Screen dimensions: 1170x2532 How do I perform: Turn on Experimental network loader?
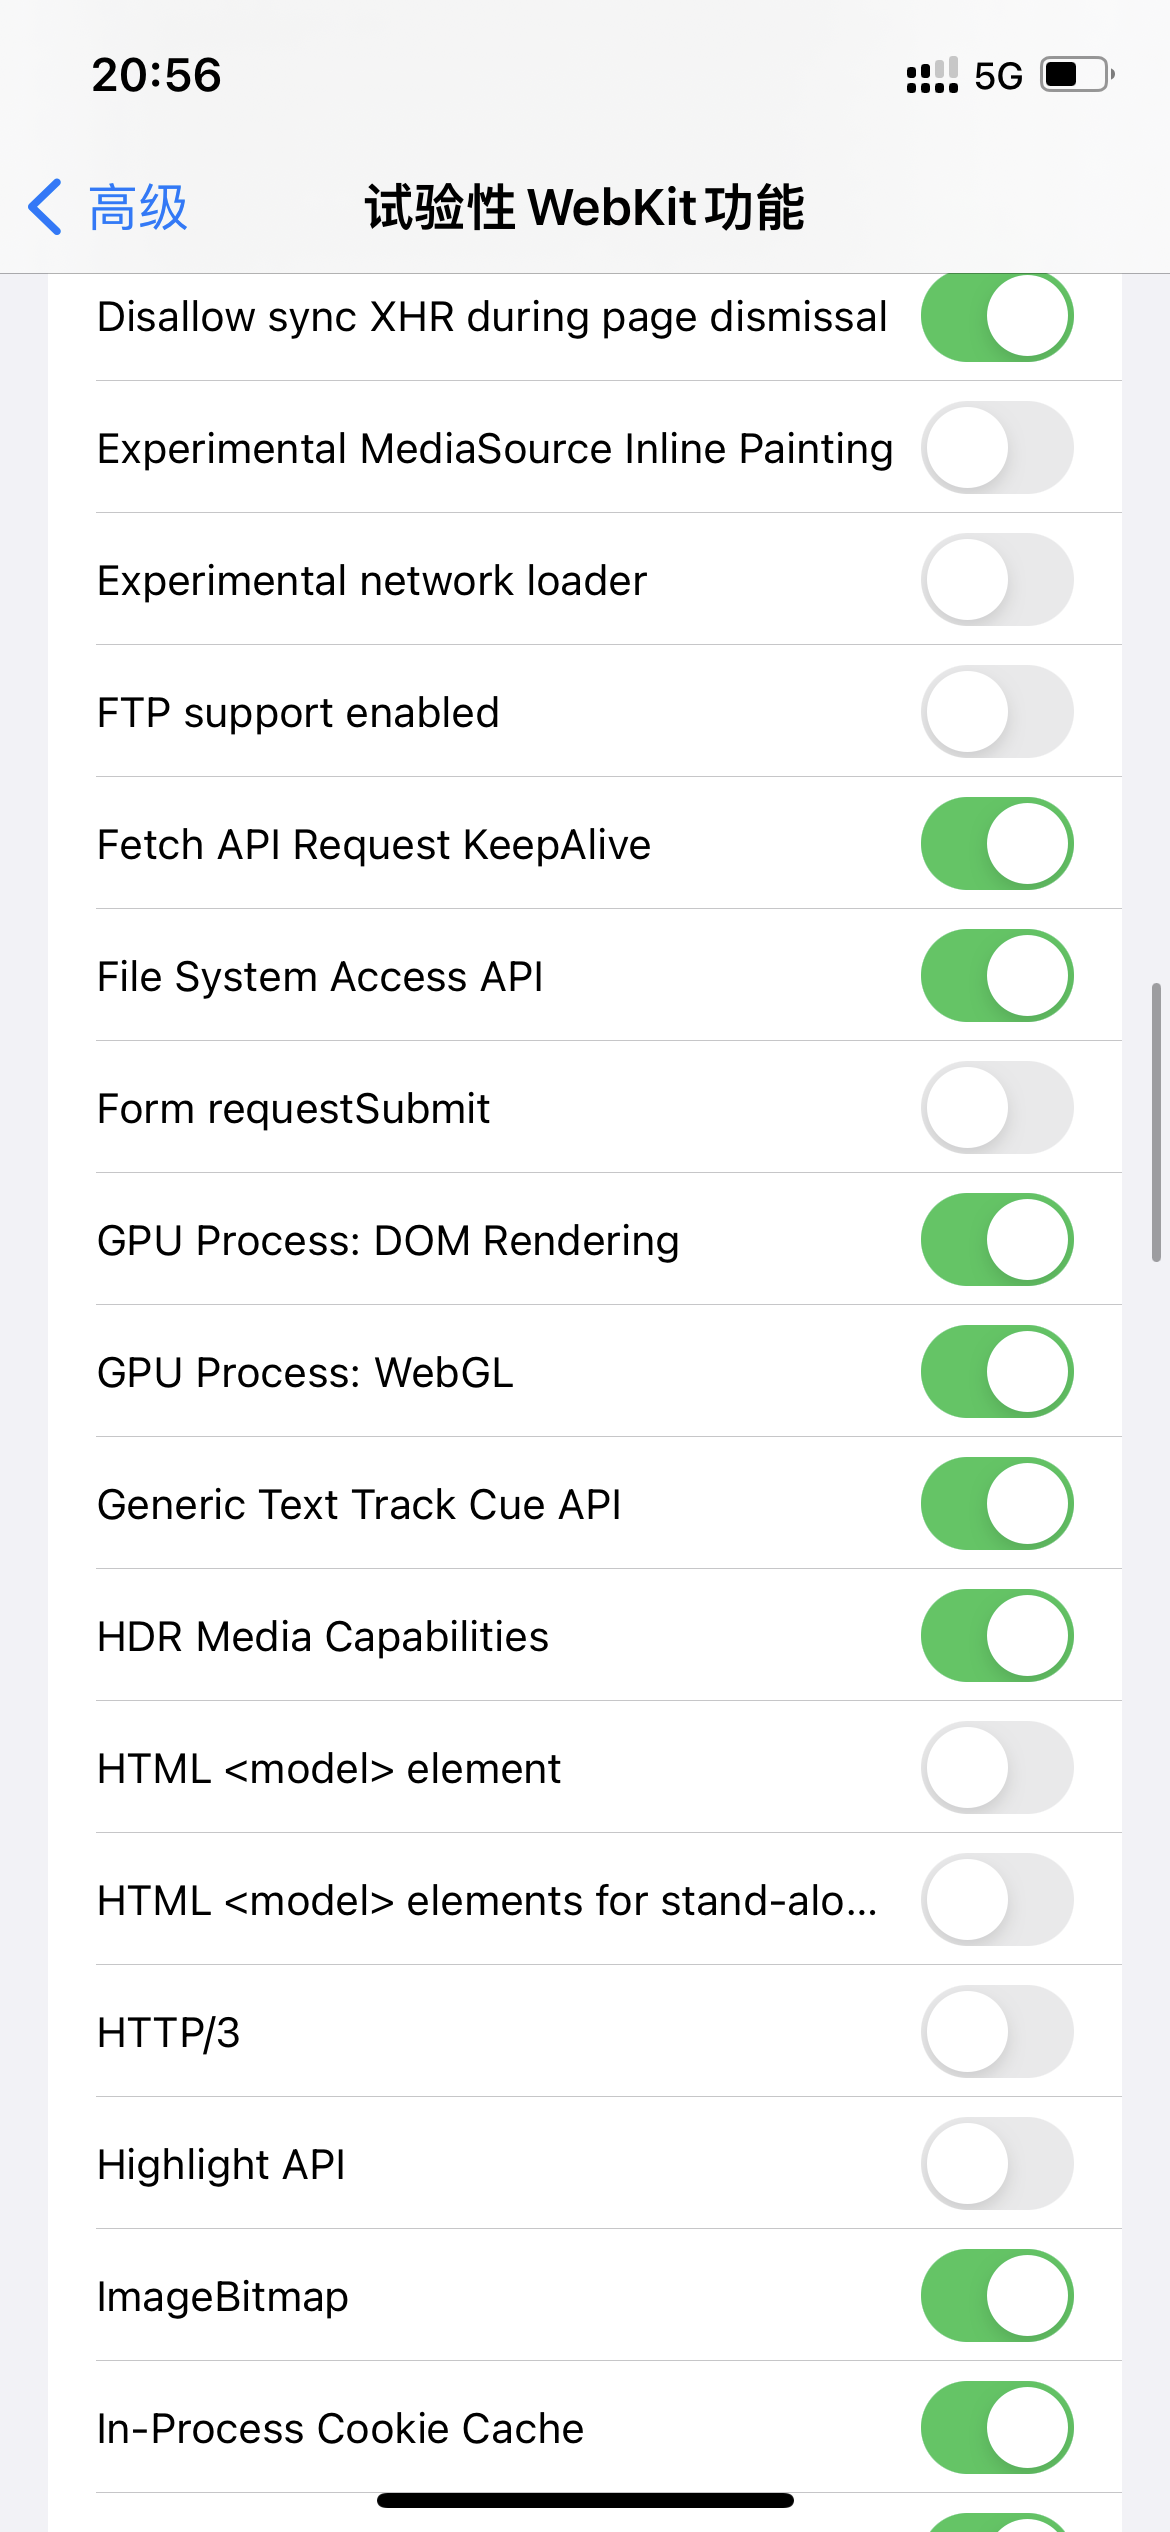[x=996, y=580]
